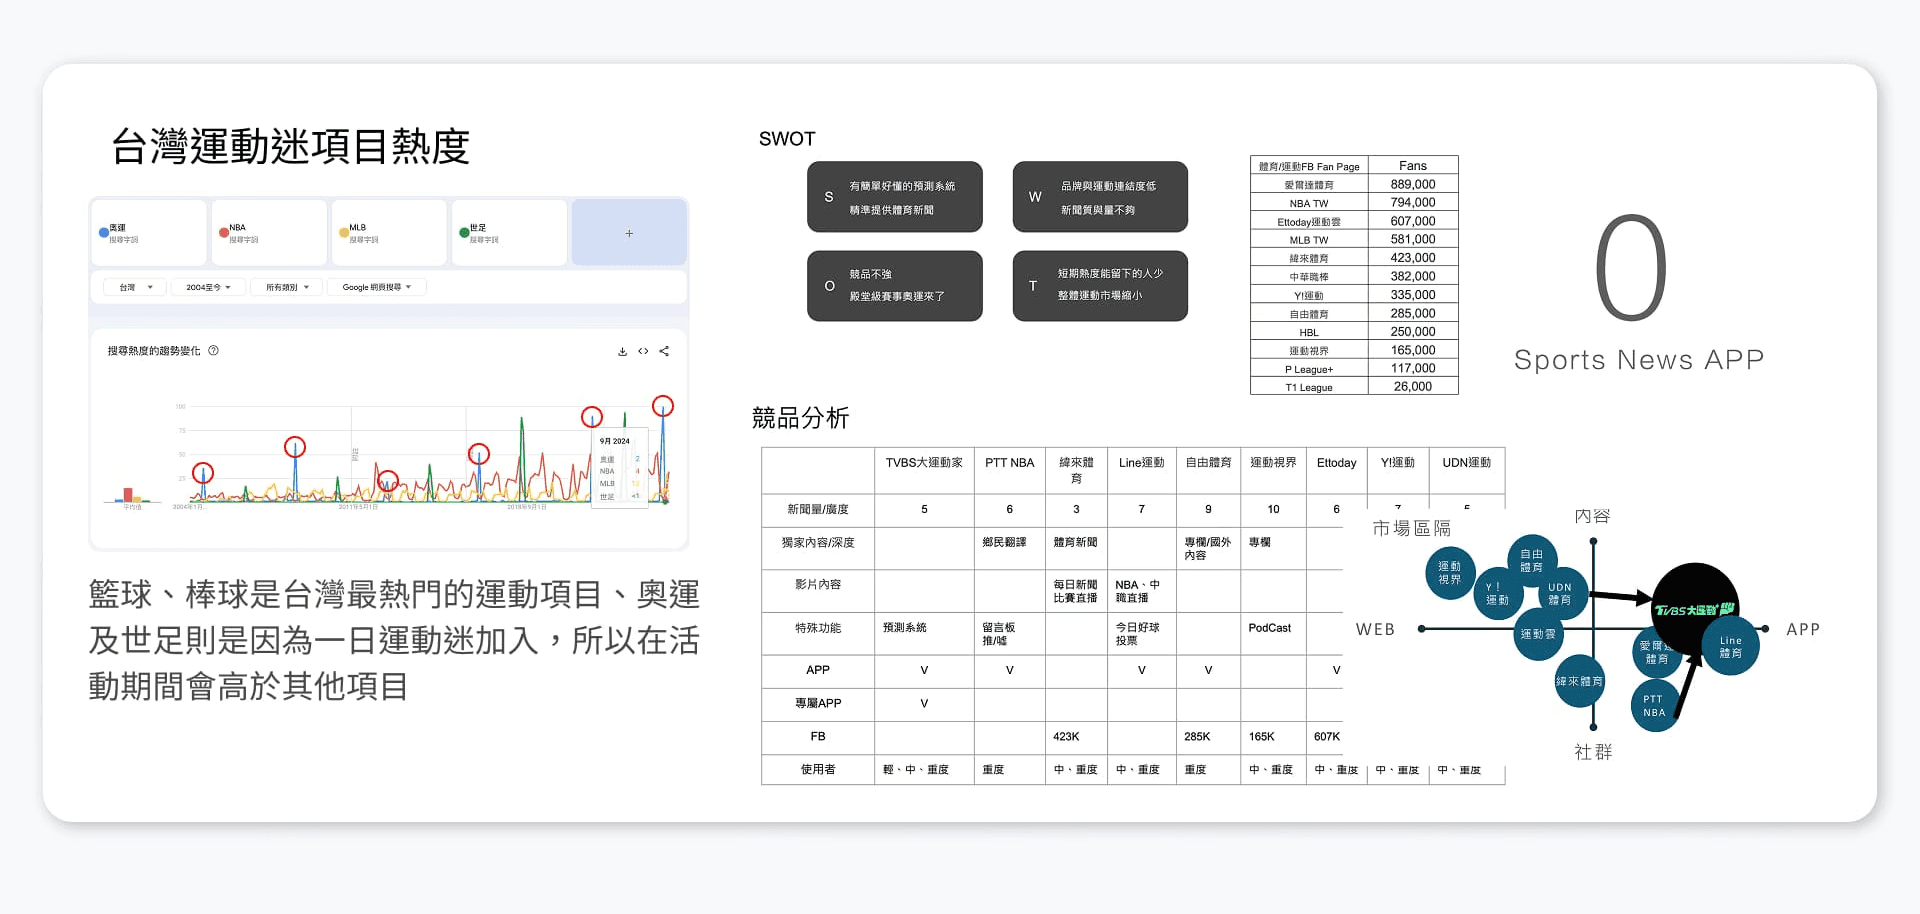This screenshot has width=1920, height=914.
Task: Click the red dot of the NBA search term
Action: (224, 233)
